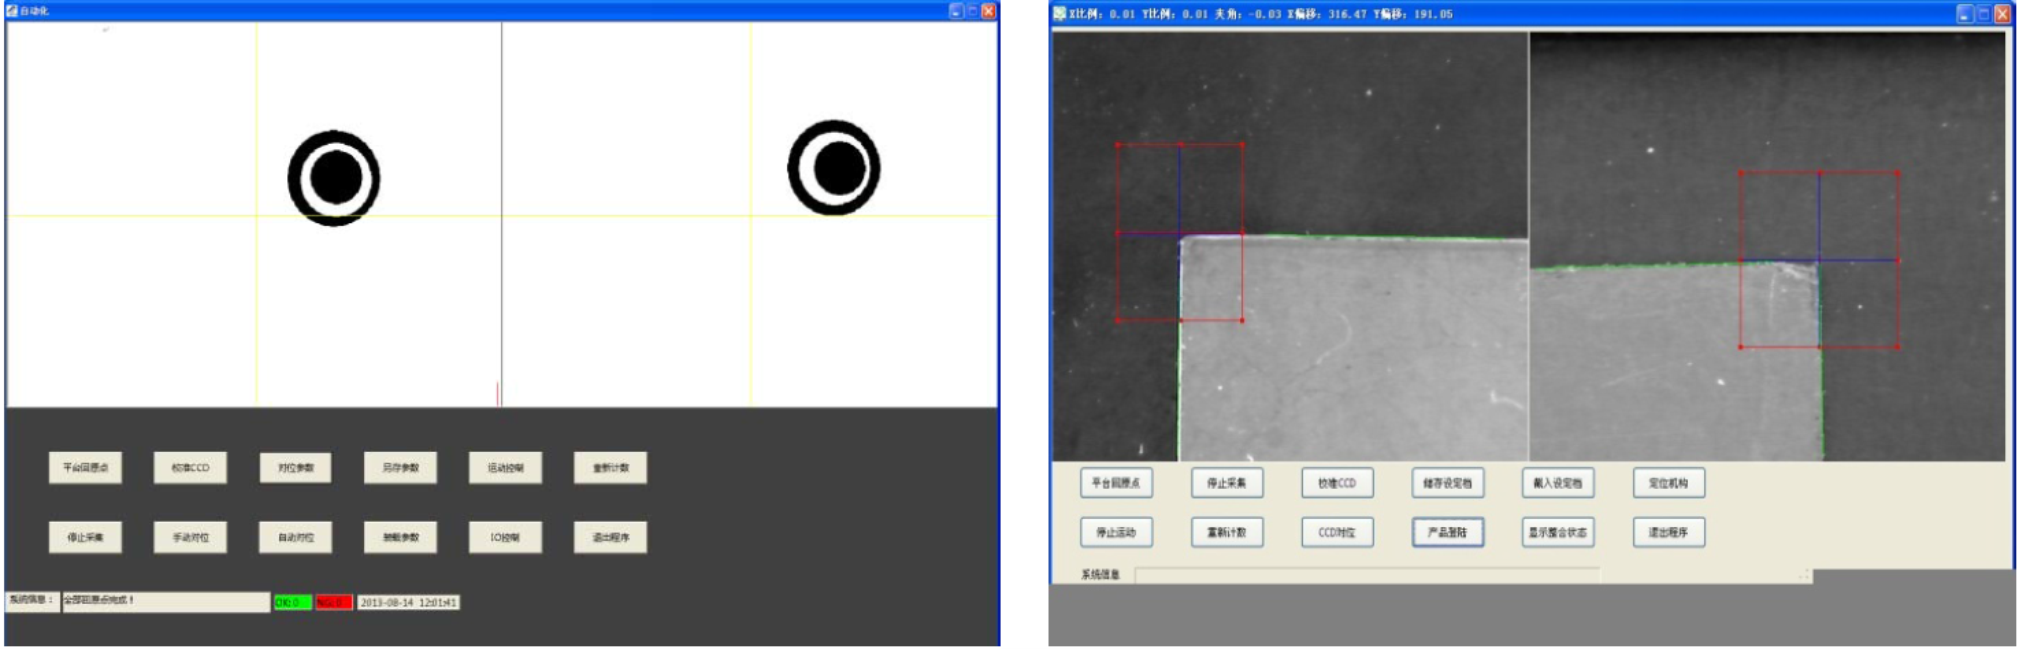This screenshot has height=649, width=2018.
Task: Click the 显示整合状态 button
Action: click(1557, 532)
